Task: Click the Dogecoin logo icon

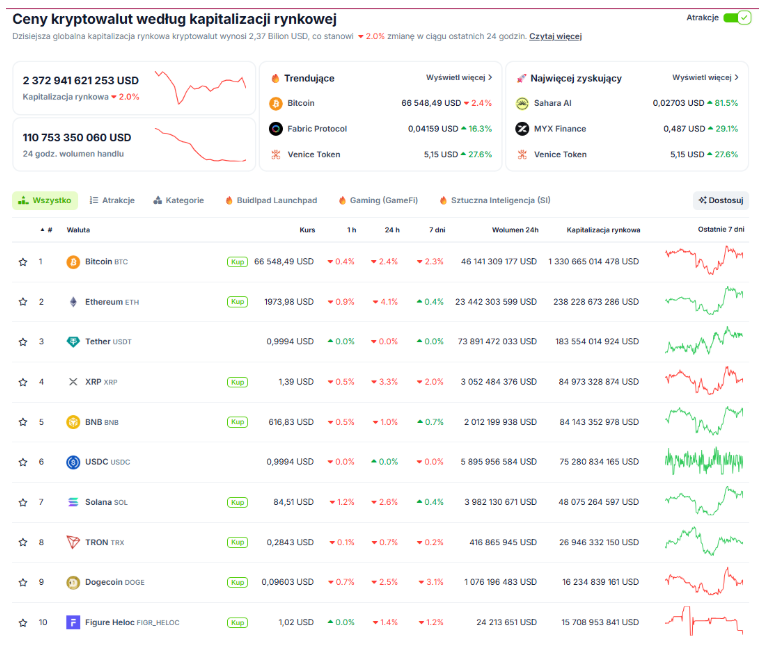Action: pyautogui.click(x=73, y=582)
